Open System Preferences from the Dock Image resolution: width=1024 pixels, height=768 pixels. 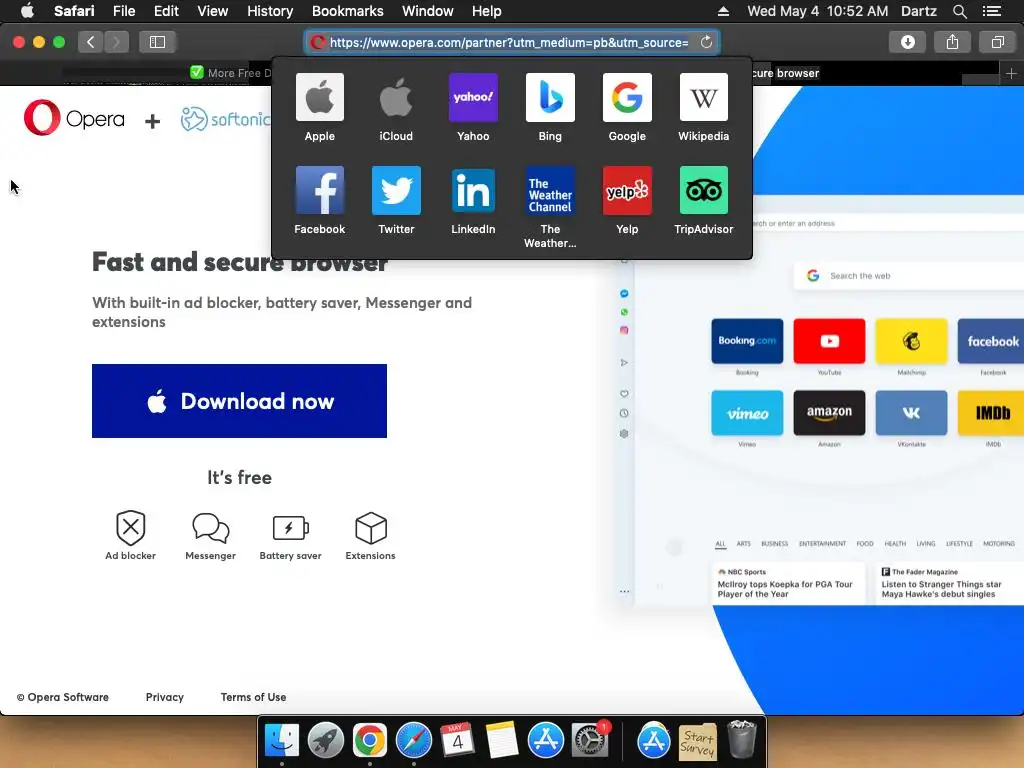pos(590,740)
